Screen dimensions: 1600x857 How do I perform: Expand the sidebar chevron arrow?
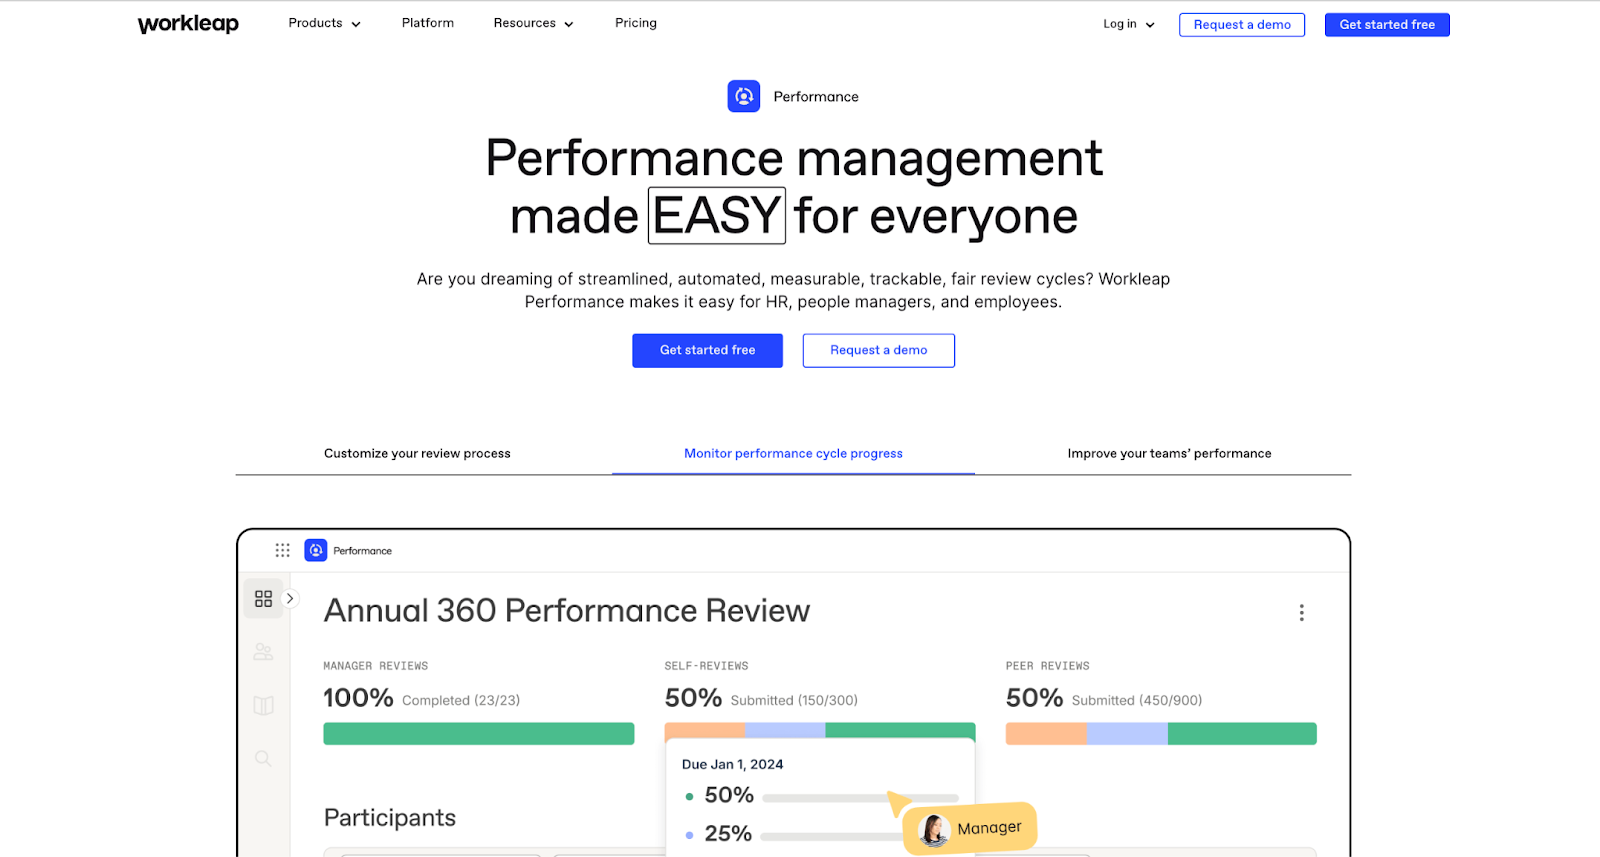[x=290, y=599]
